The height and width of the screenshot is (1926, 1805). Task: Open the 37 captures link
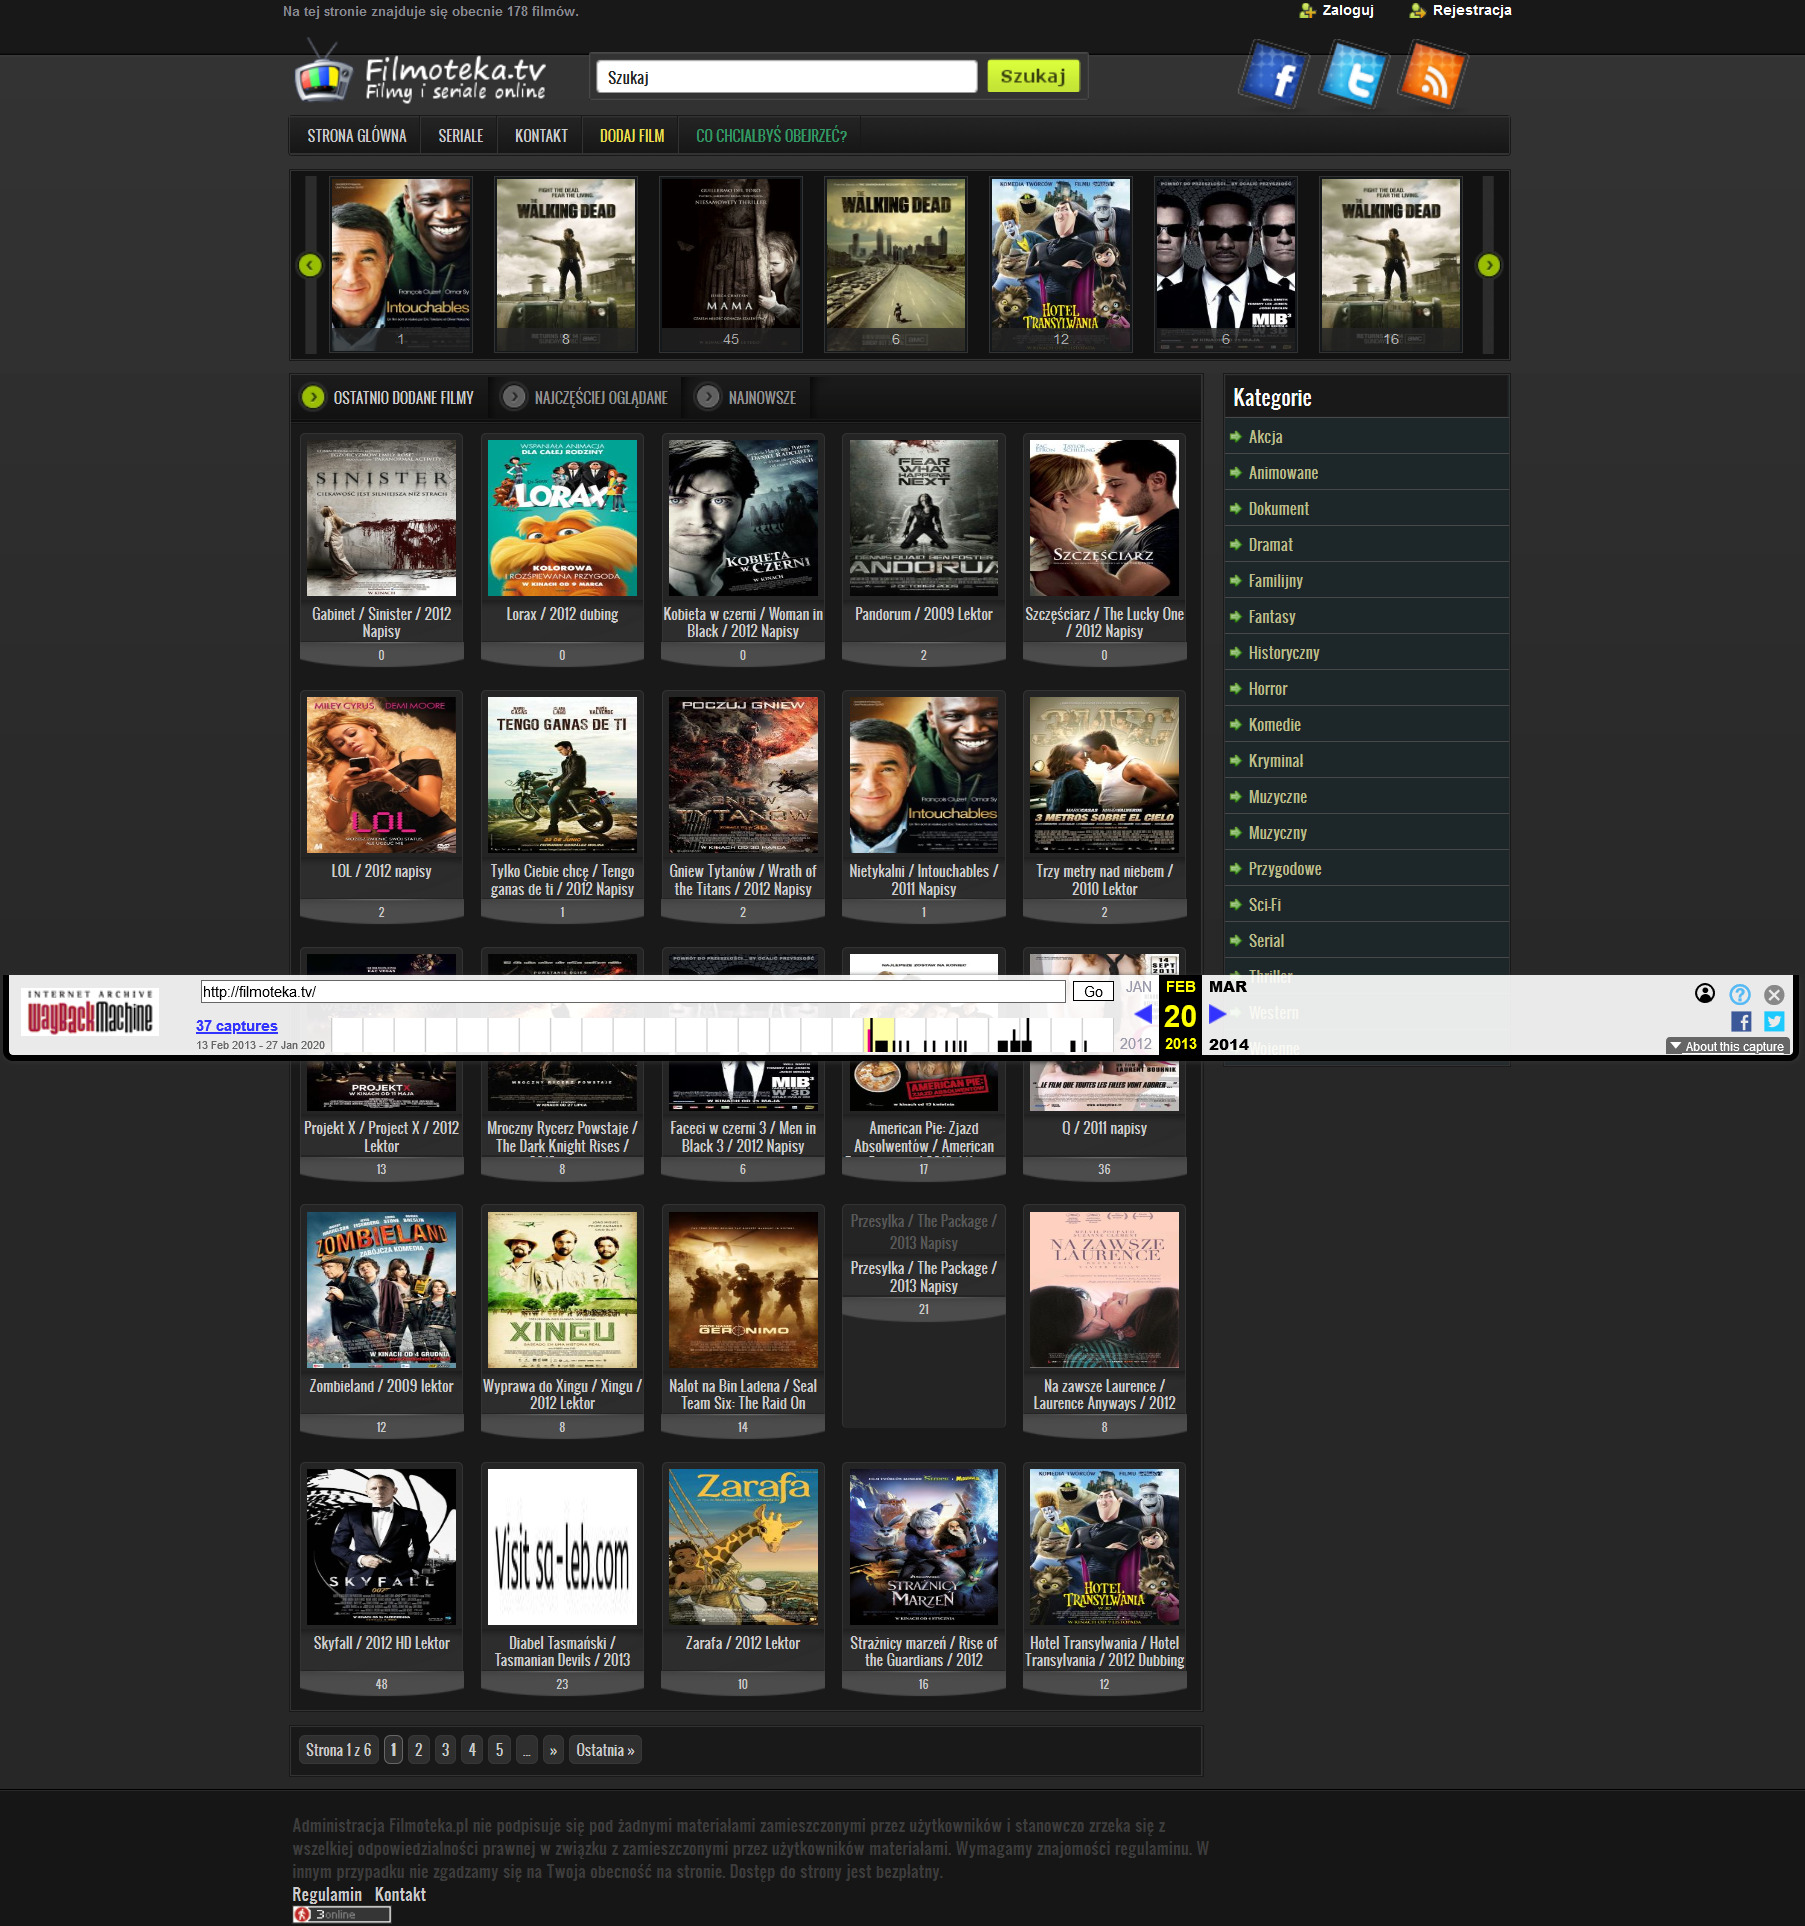point(237,1026)
